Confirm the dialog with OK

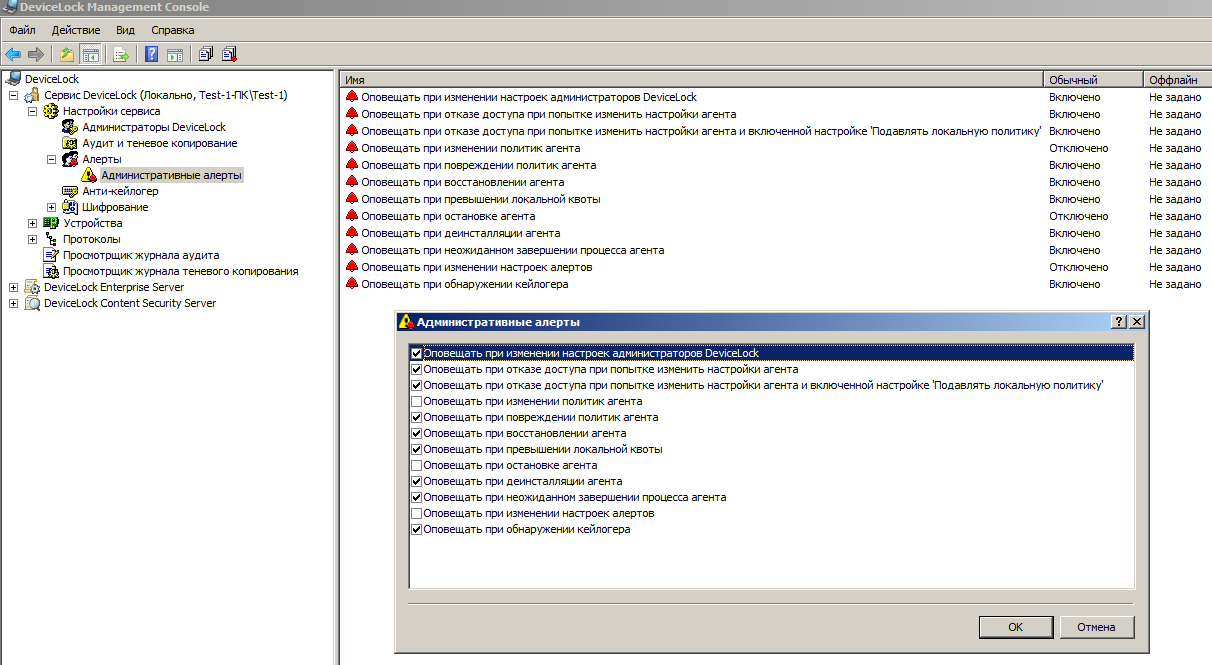pos(1015,627)
